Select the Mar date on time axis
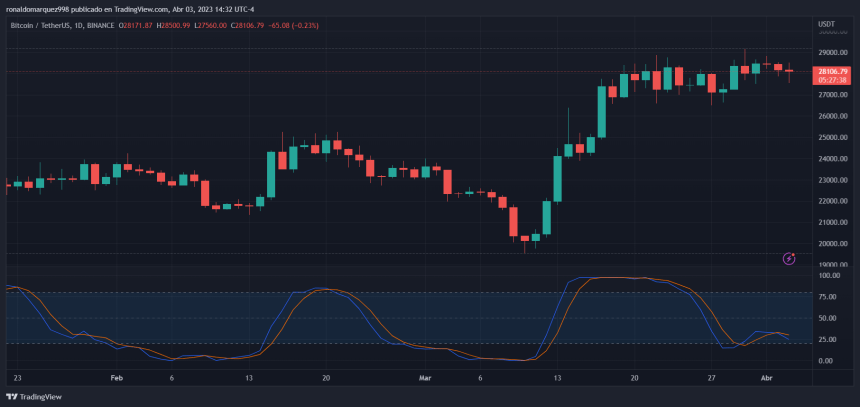This screenshot has width=860, height=407. [x=425, y=379]
